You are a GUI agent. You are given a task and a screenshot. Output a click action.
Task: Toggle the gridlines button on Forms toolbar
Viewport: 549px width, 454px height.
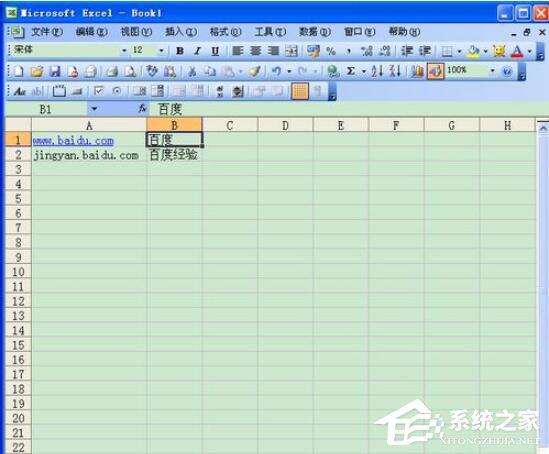[x=300, y=91]
